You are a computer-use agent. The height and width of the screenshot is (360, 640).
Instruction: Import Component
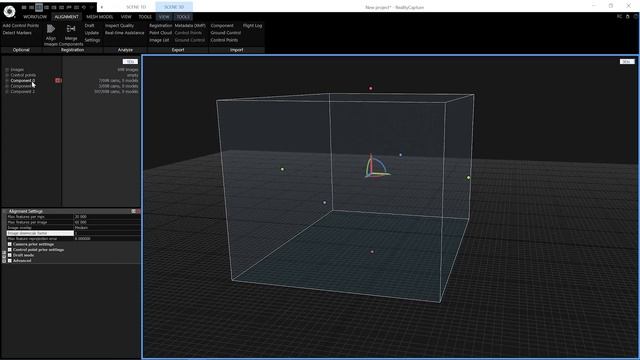click(222, 25)
